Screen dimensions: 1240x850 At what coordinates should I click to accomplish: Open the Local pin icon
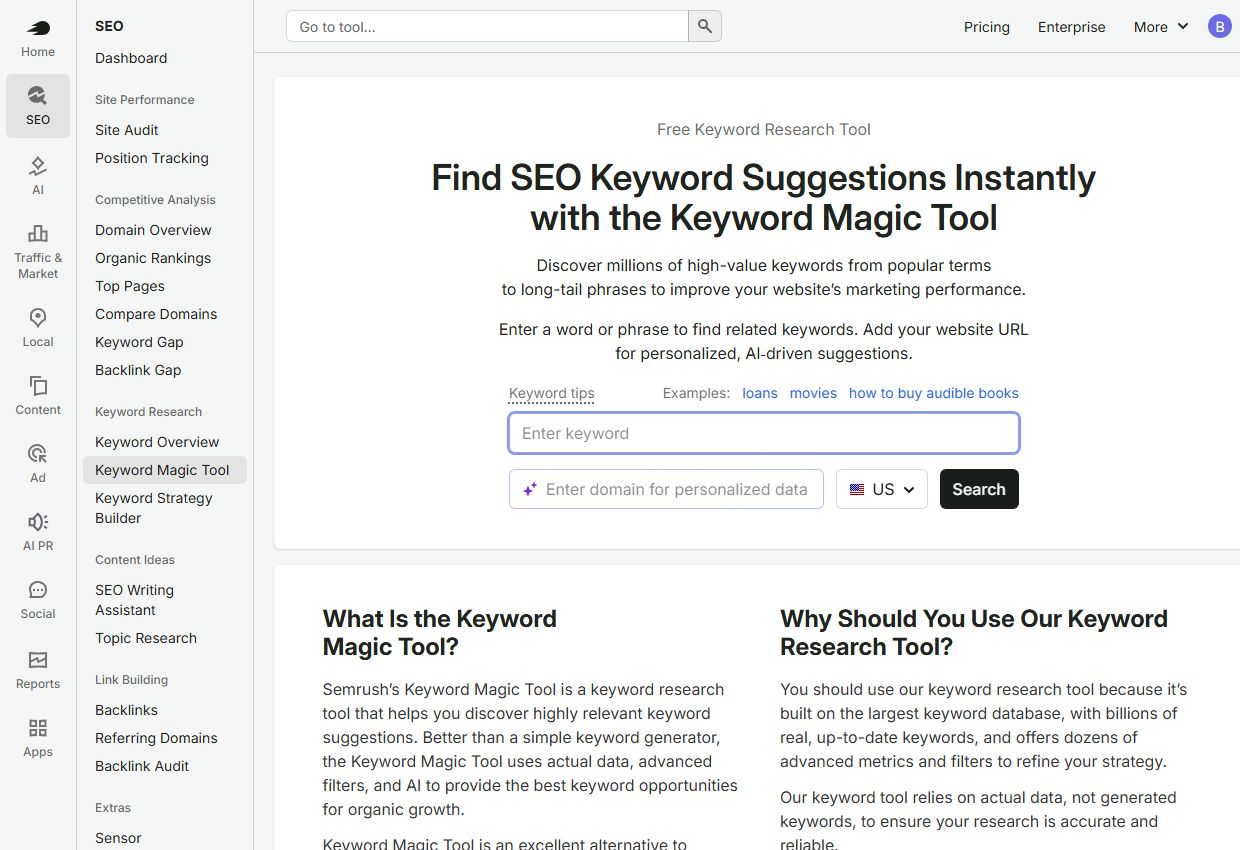[38, 318]
